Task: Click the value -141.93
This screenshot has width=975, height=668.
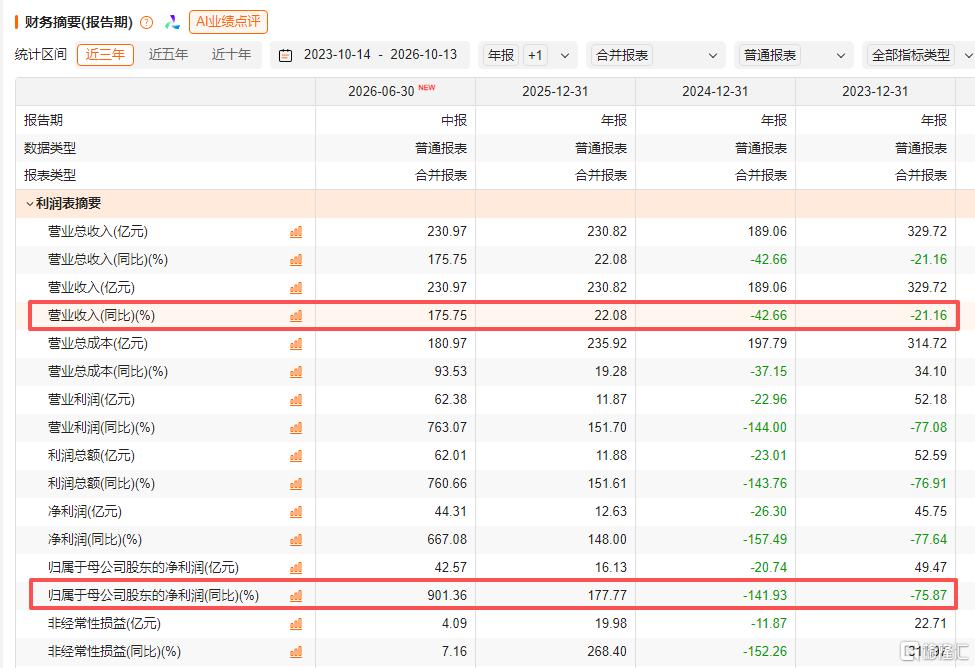Action: (x=765, y=595)
